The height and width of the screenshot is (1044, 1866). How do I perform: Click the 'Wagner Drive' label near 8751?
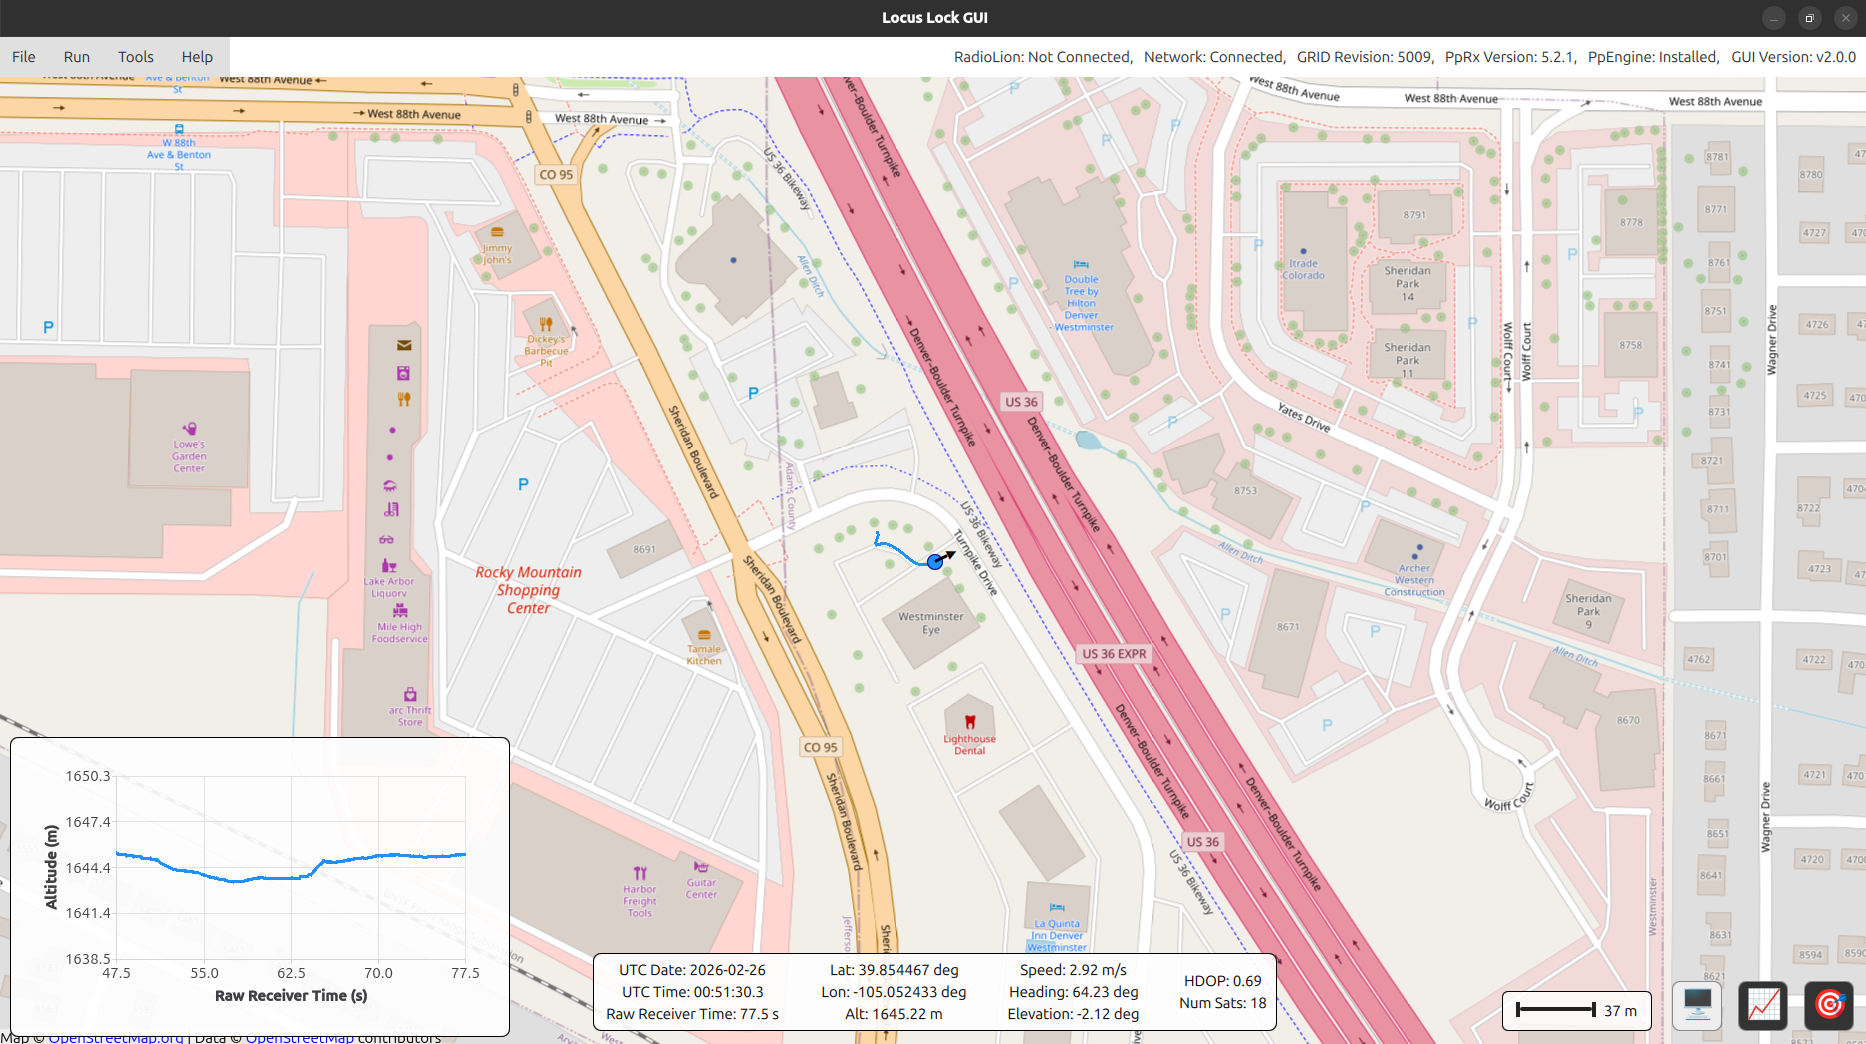tap(1772, 340)
